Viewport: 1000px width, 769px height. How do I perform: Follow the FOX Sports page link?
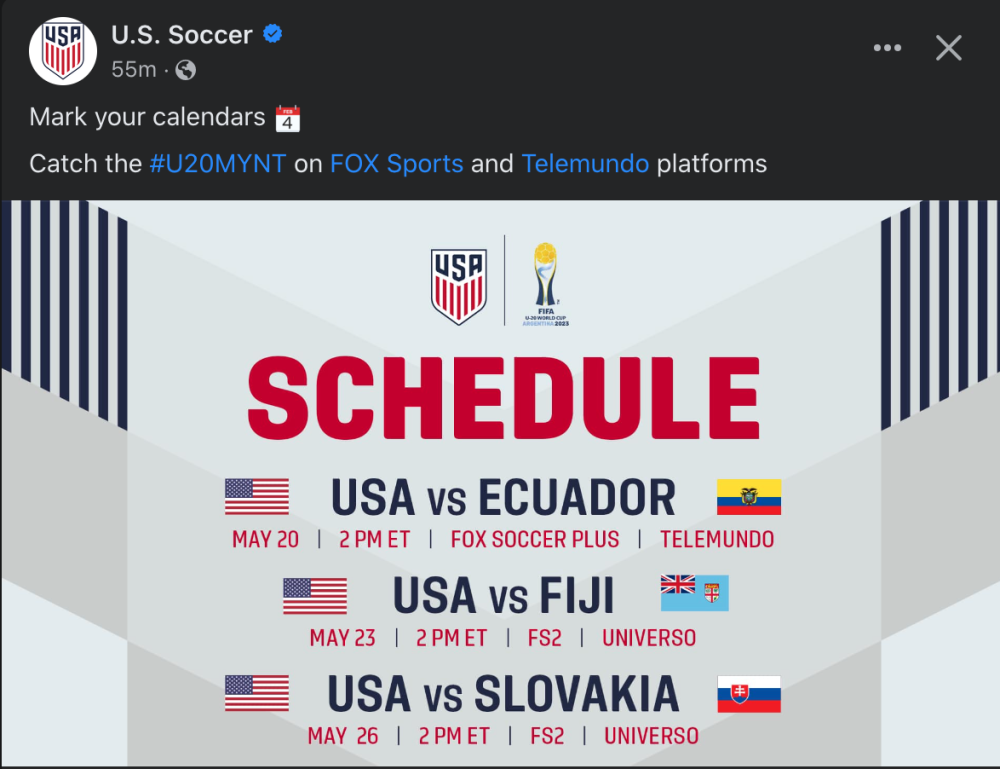click(x=396, y=164)
